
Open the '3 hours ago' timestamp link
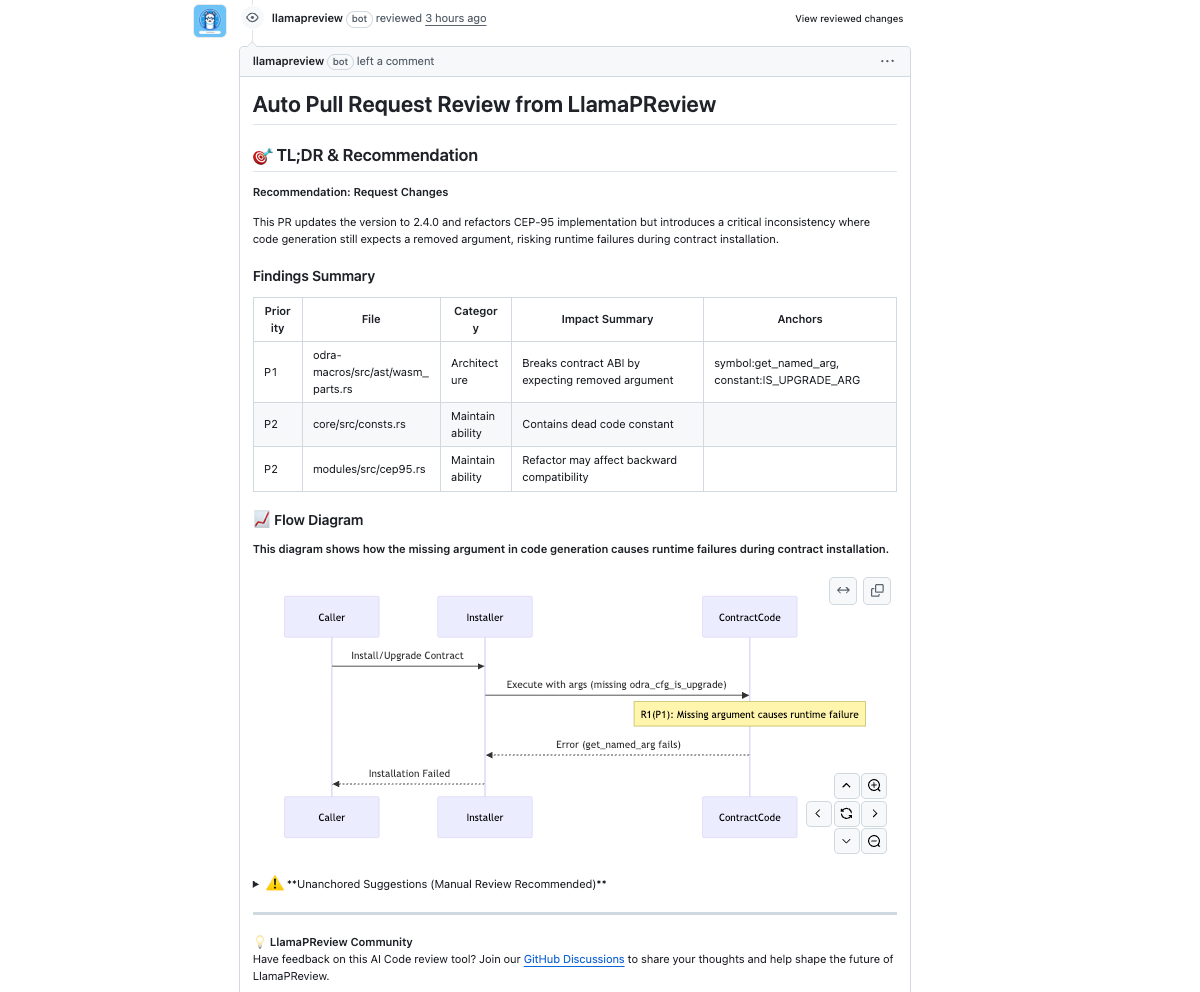point(455,19)
